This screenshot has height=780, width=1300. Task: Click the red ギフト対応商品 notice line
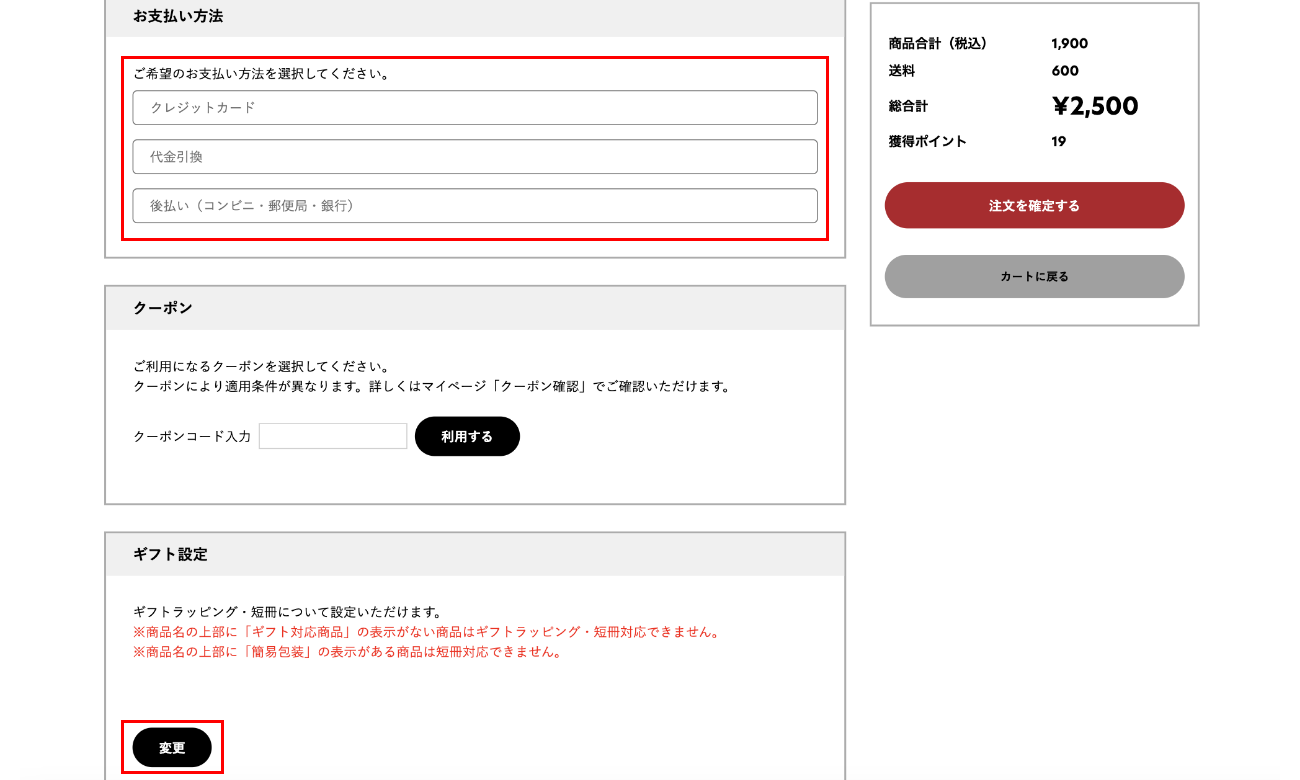pyautogui.click(x=427, y=632)
